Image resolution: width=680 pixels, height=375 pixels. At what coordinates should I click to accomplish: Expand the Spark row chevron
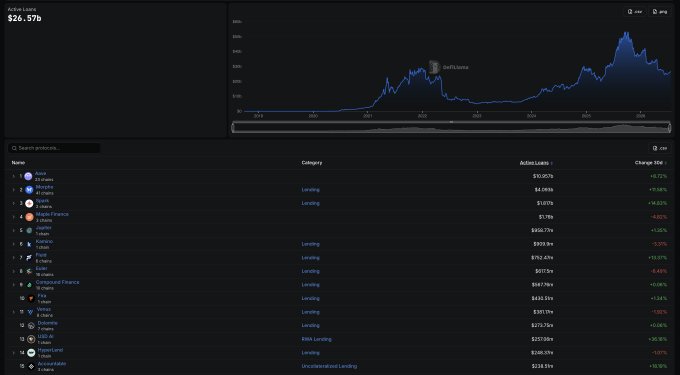tap(13, 203)
